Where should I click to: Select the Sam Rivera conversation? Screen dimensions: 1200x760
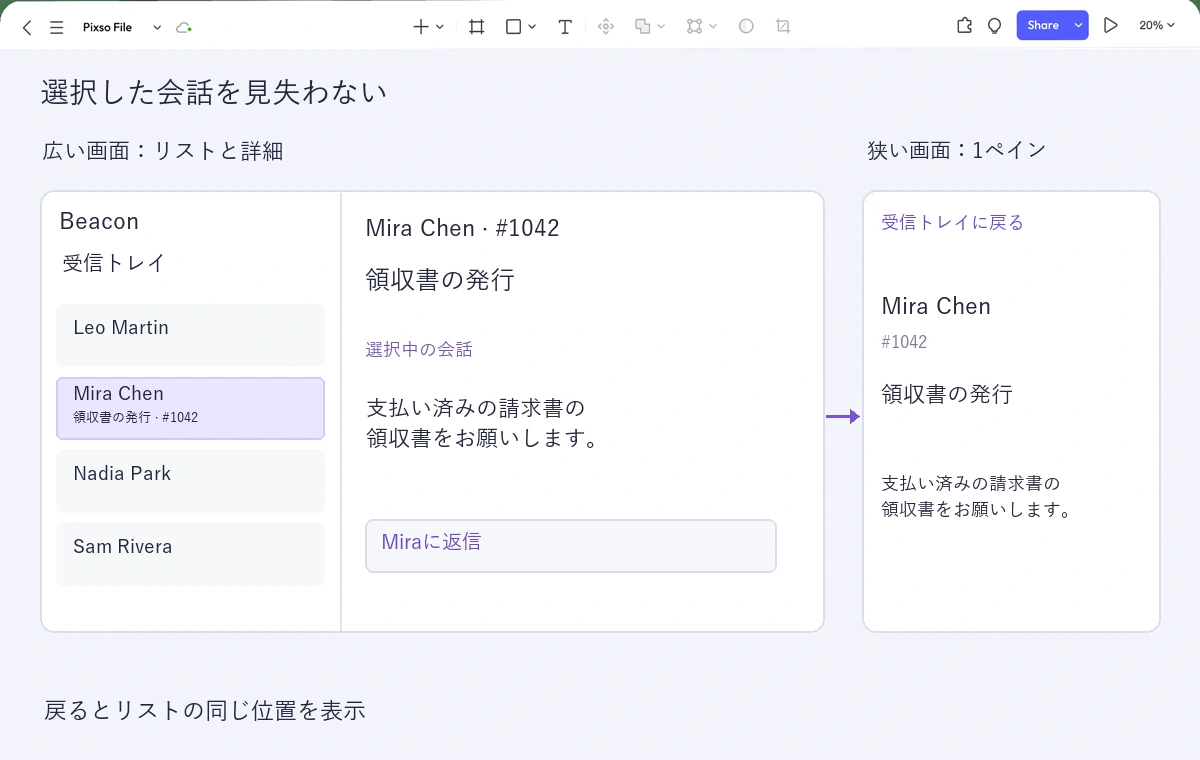pyautogui.click(x=190, y=554)
